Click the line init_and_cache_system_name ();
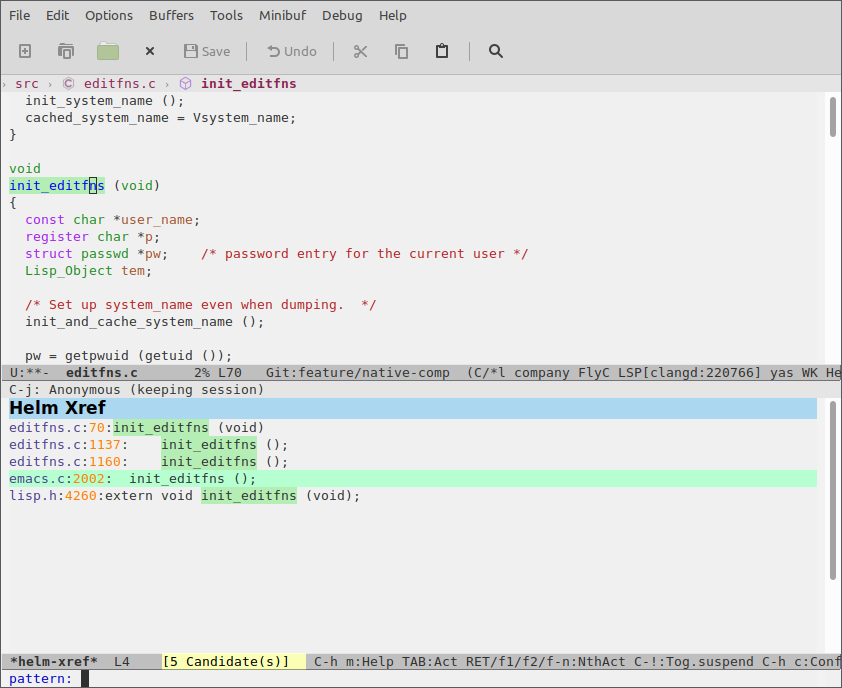This screenshot has width=842, height=688. tap(144, 322)
